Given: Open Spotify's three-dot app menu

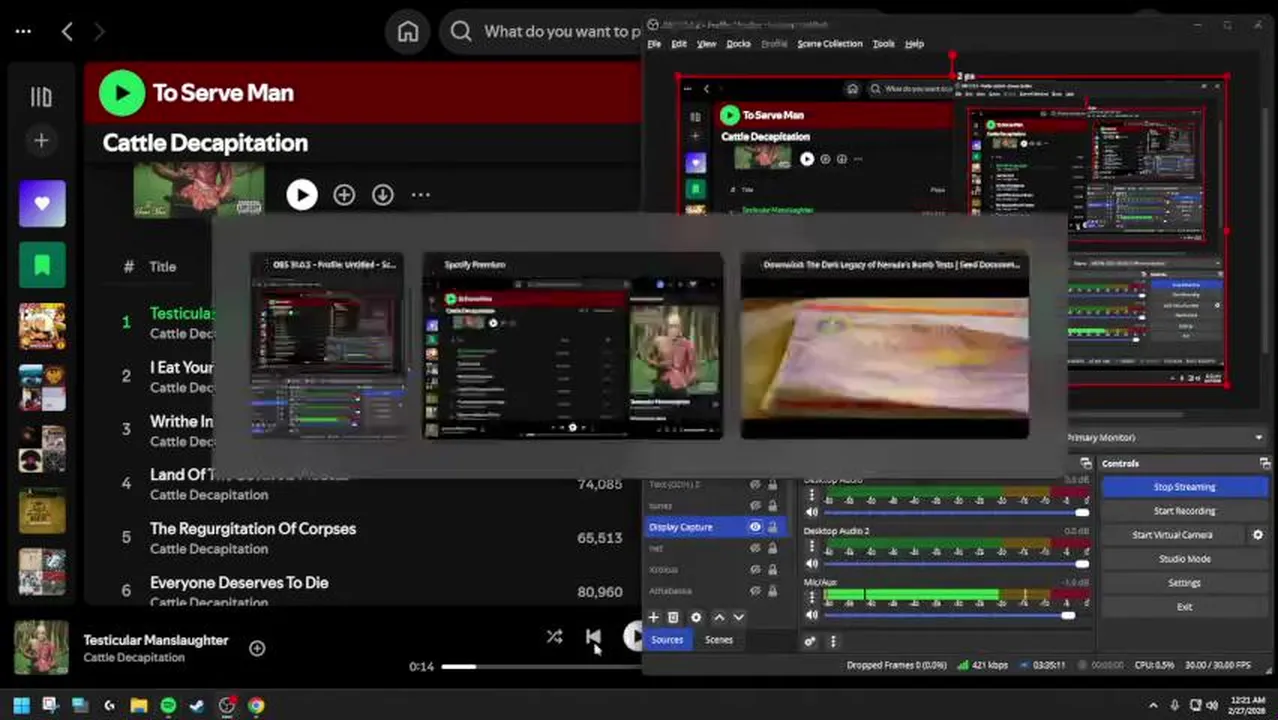Looking at the screenshot, I should tap(23, 32).
